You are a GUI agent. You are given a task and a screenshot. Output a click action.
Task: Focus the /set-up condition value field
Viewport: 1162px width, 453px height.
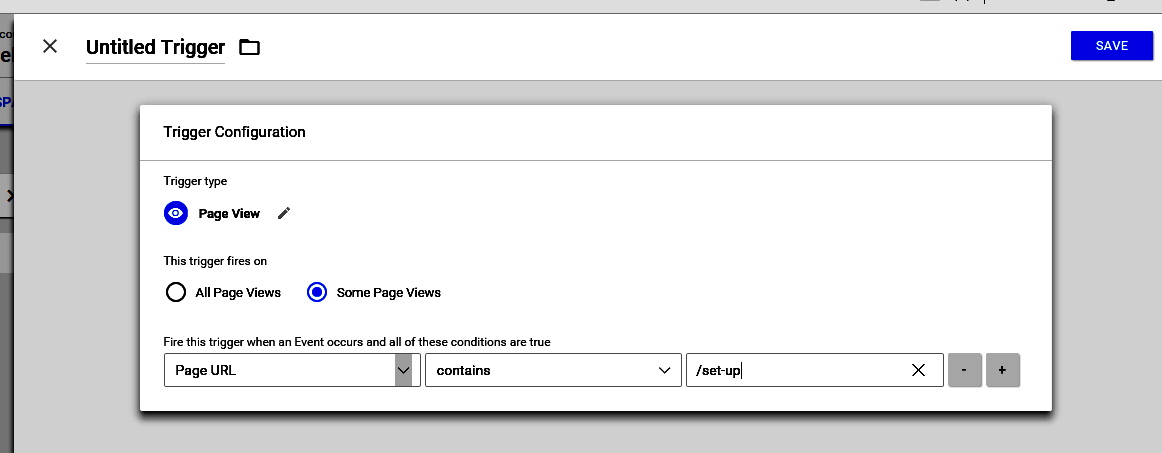795,370
